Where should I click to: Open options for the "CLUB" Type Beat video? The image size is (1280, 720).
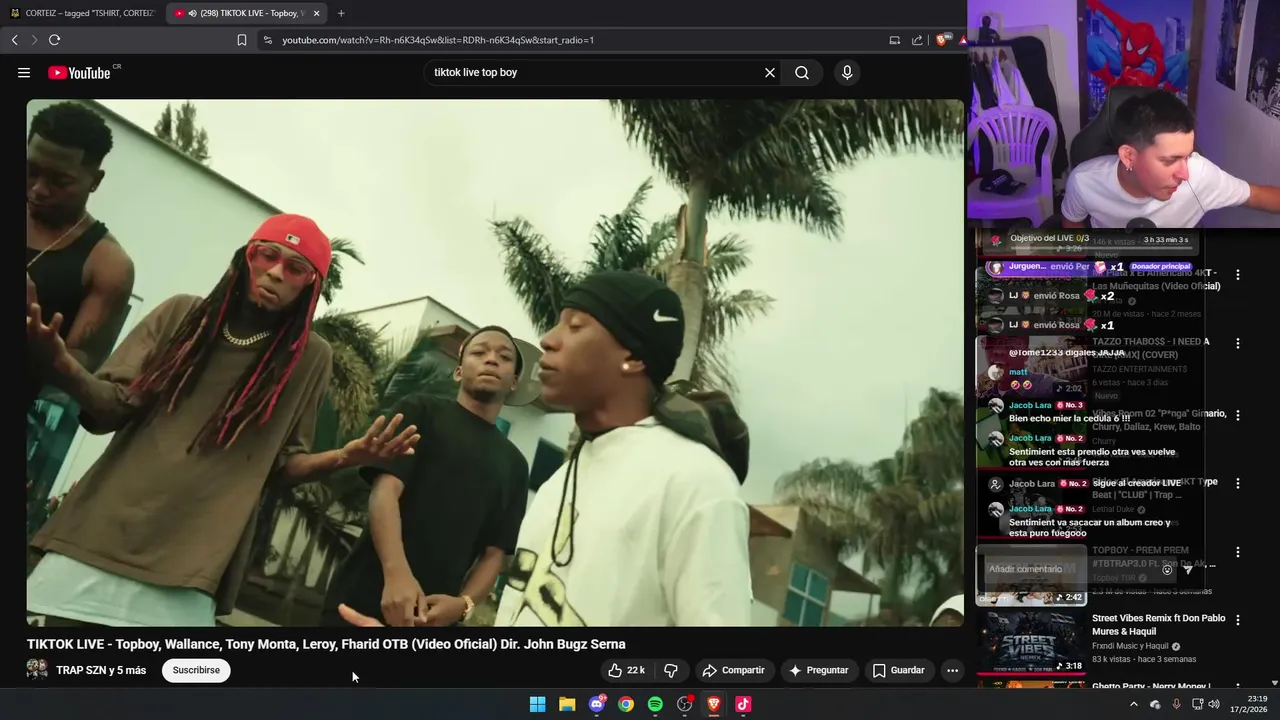click(1237, 483)
